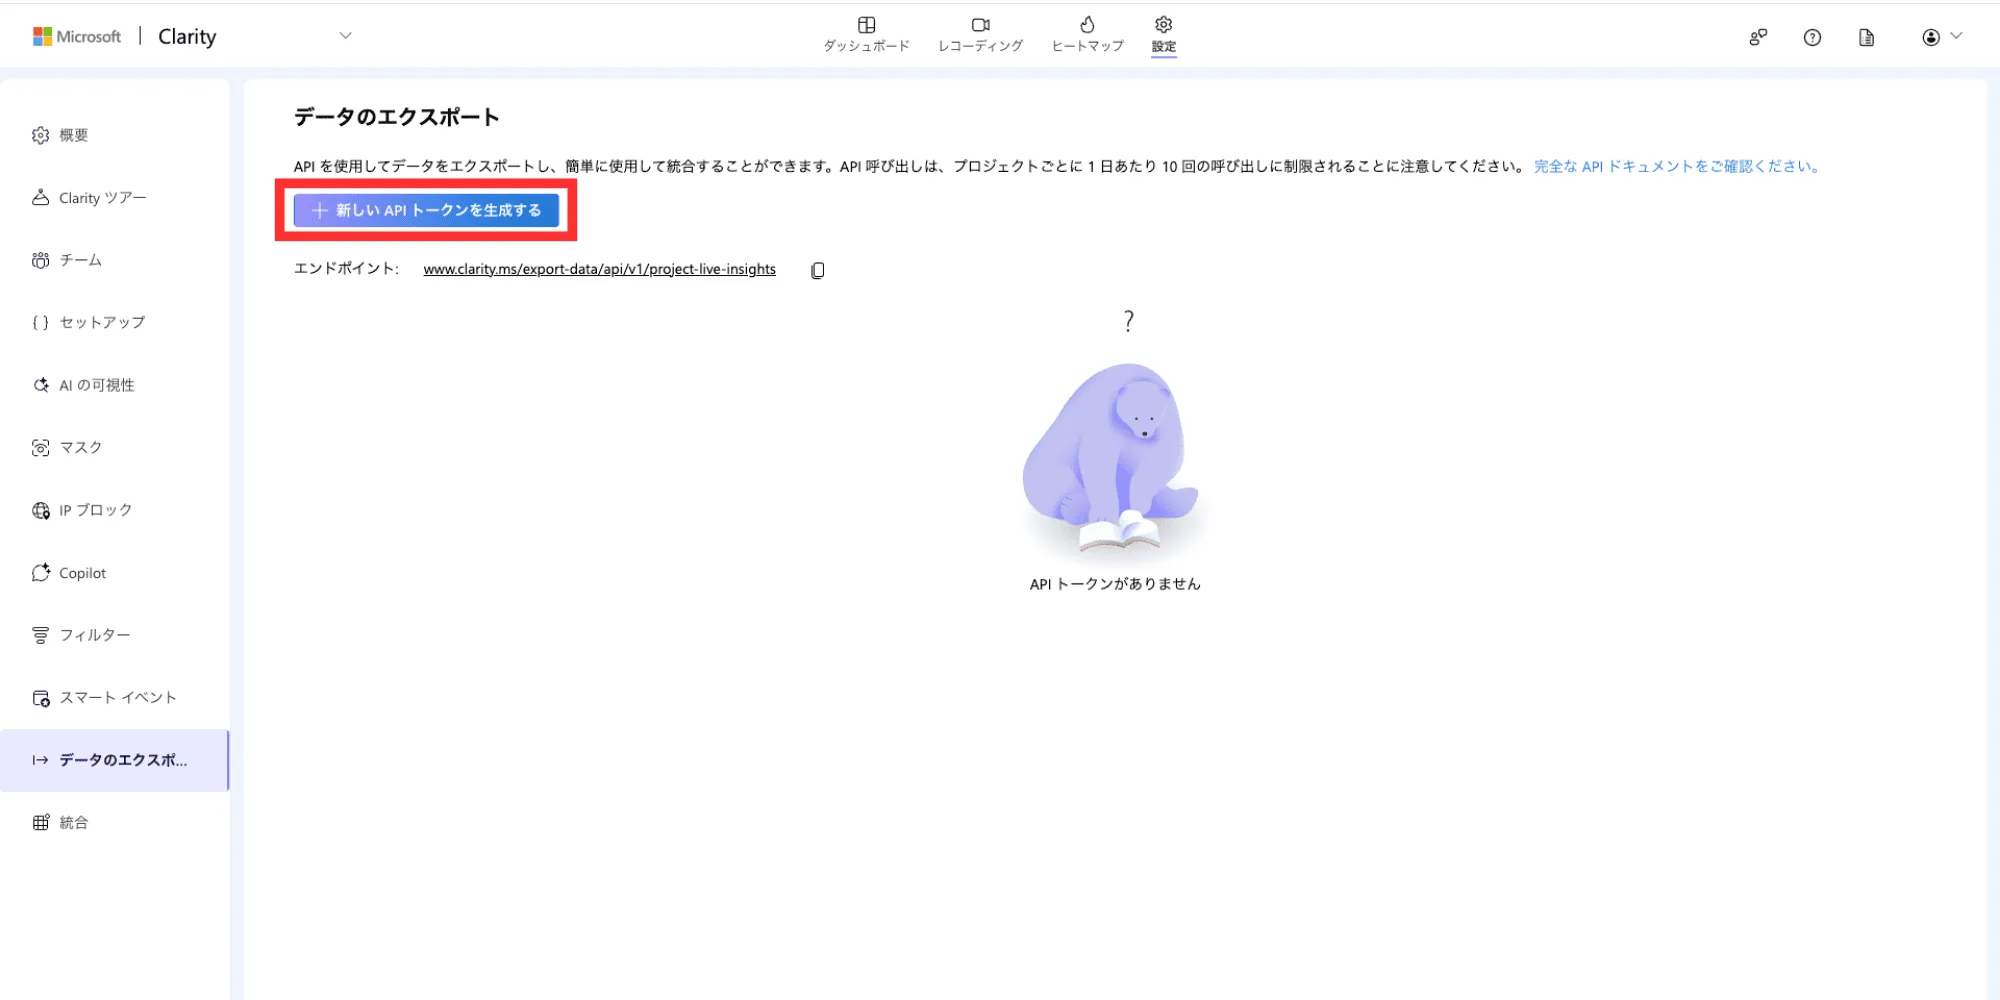Select Copilot in the sidebar

point(115,573)
